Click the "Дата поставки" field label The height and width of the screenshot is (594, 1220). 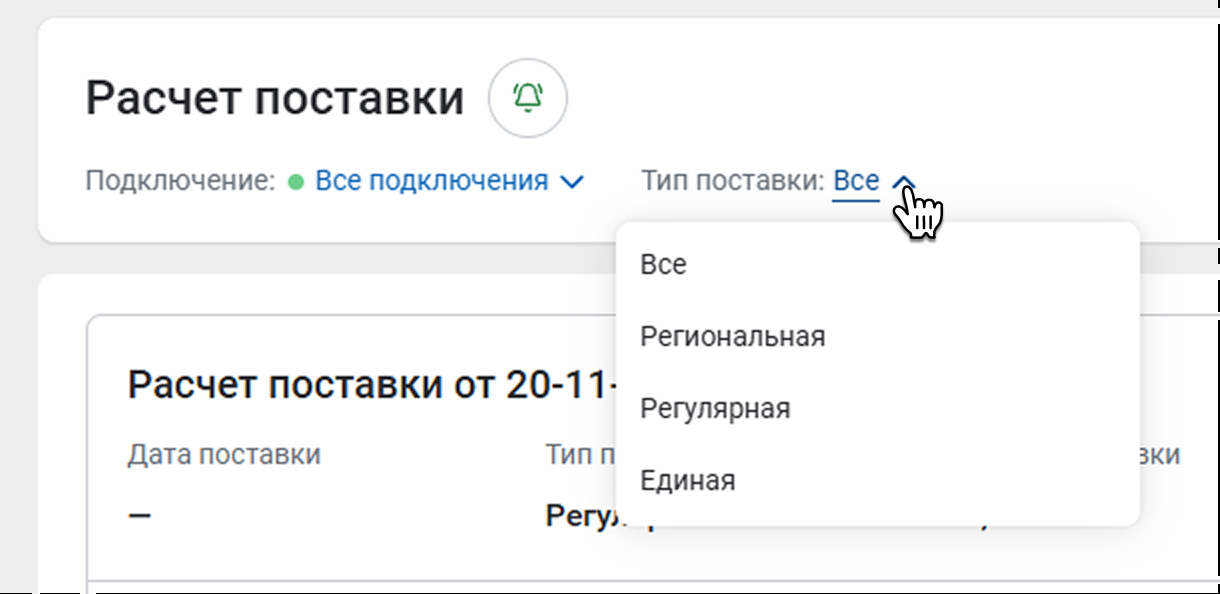tap(224, 454)
